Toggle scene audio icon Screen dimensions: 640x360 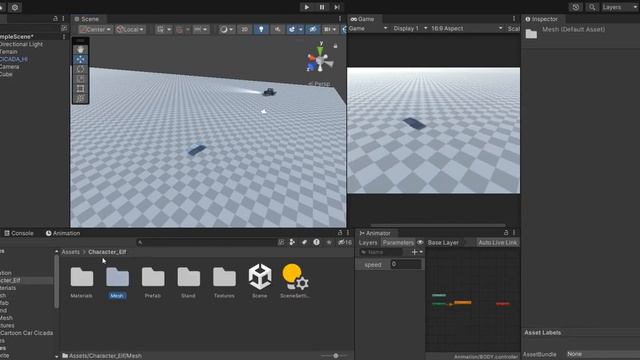277,29
